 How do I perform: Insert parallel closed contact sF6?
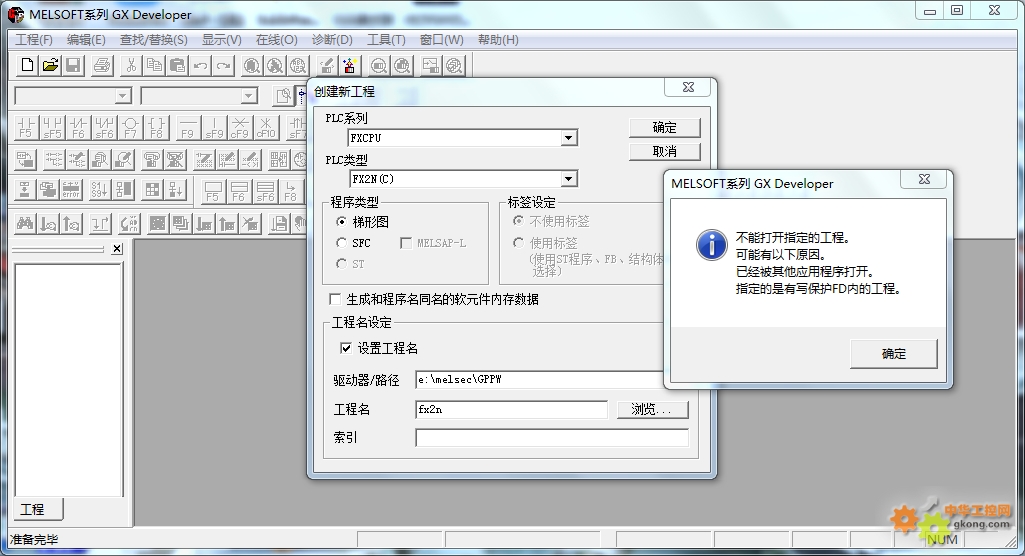pyautogui.click(x=105, y=127)
